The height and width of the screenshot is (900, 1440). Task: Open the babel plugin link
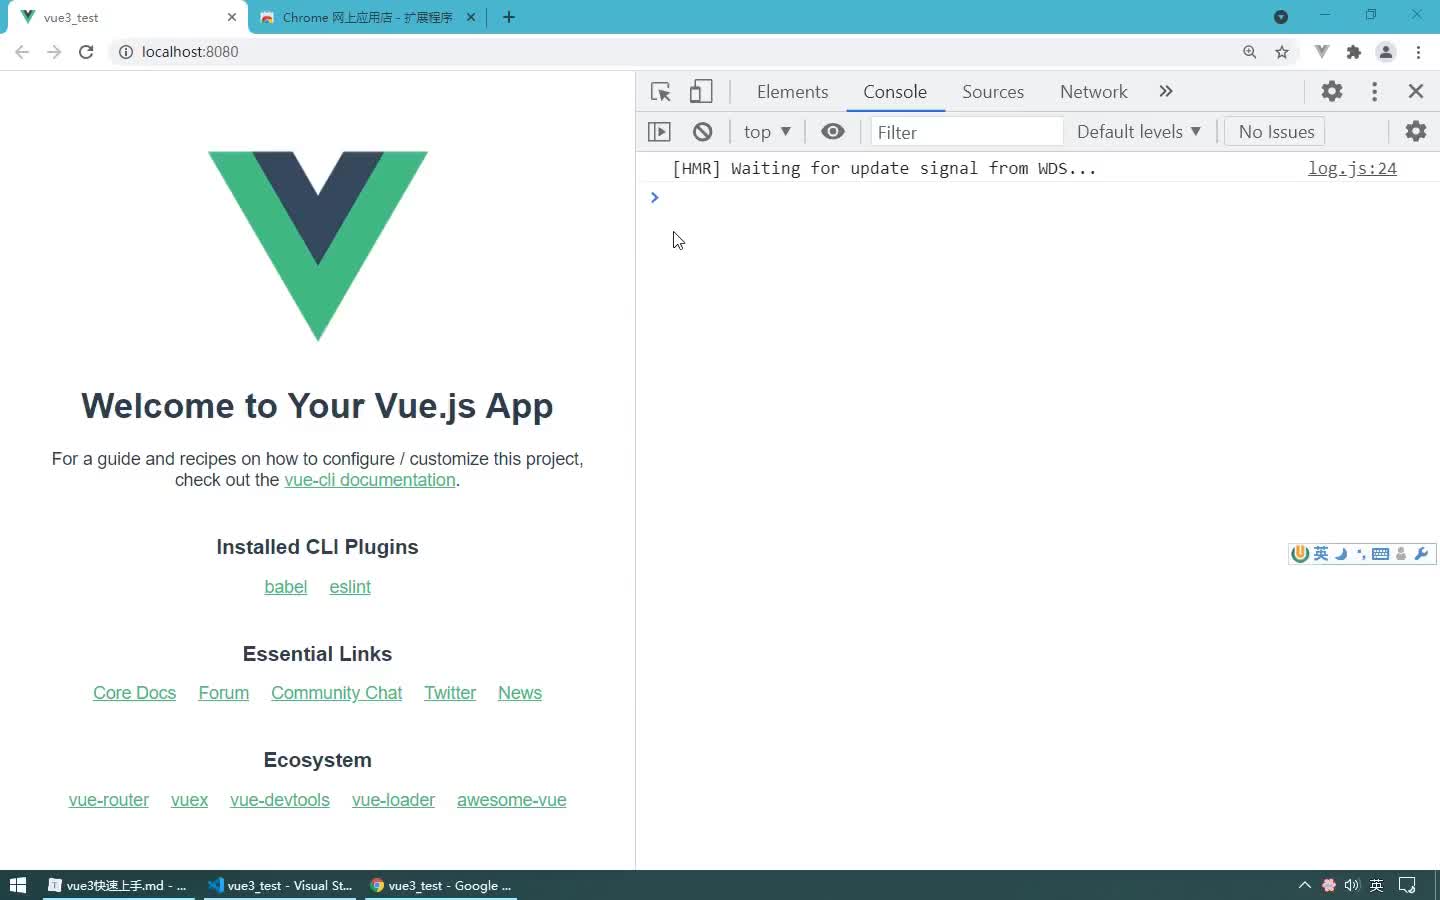285,587
